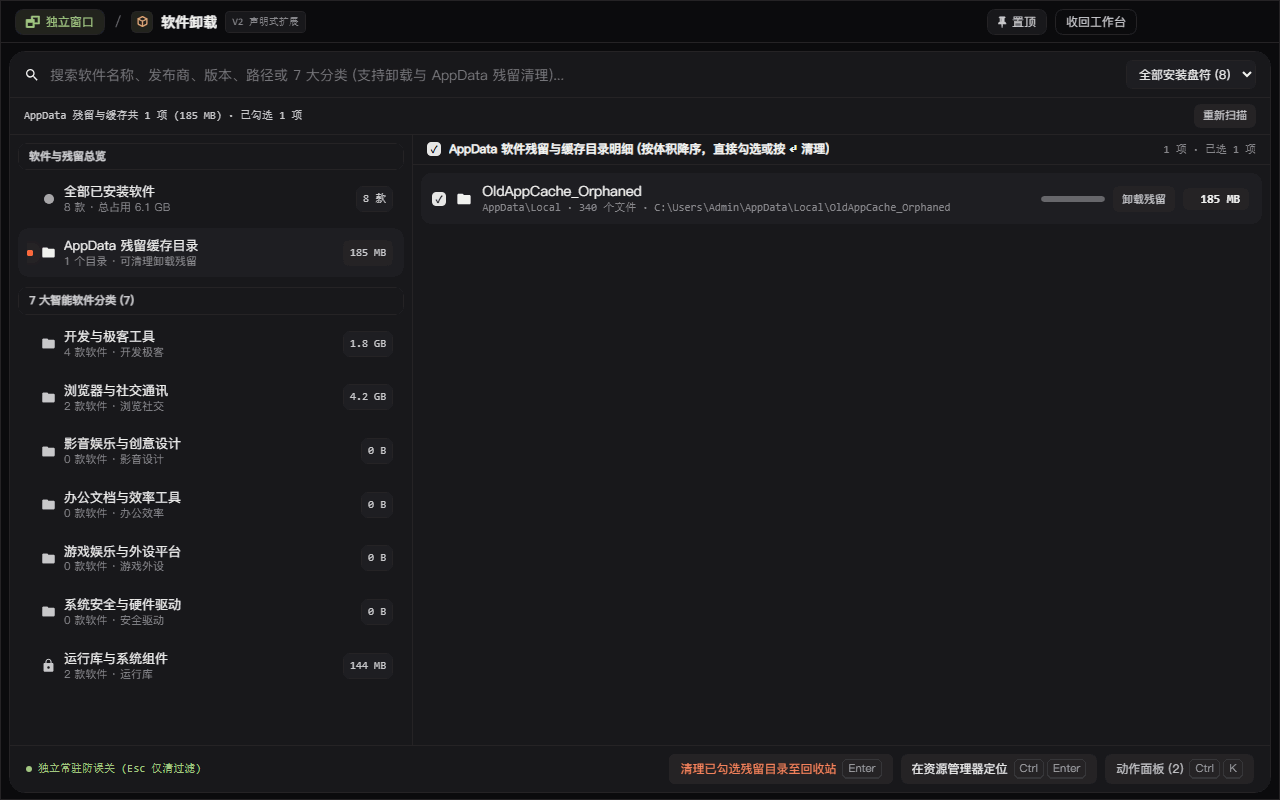The width and height of the screenshot is (1280, 800).
Task: Click the software uninstall cube icon in header
Action: point(142,22)
